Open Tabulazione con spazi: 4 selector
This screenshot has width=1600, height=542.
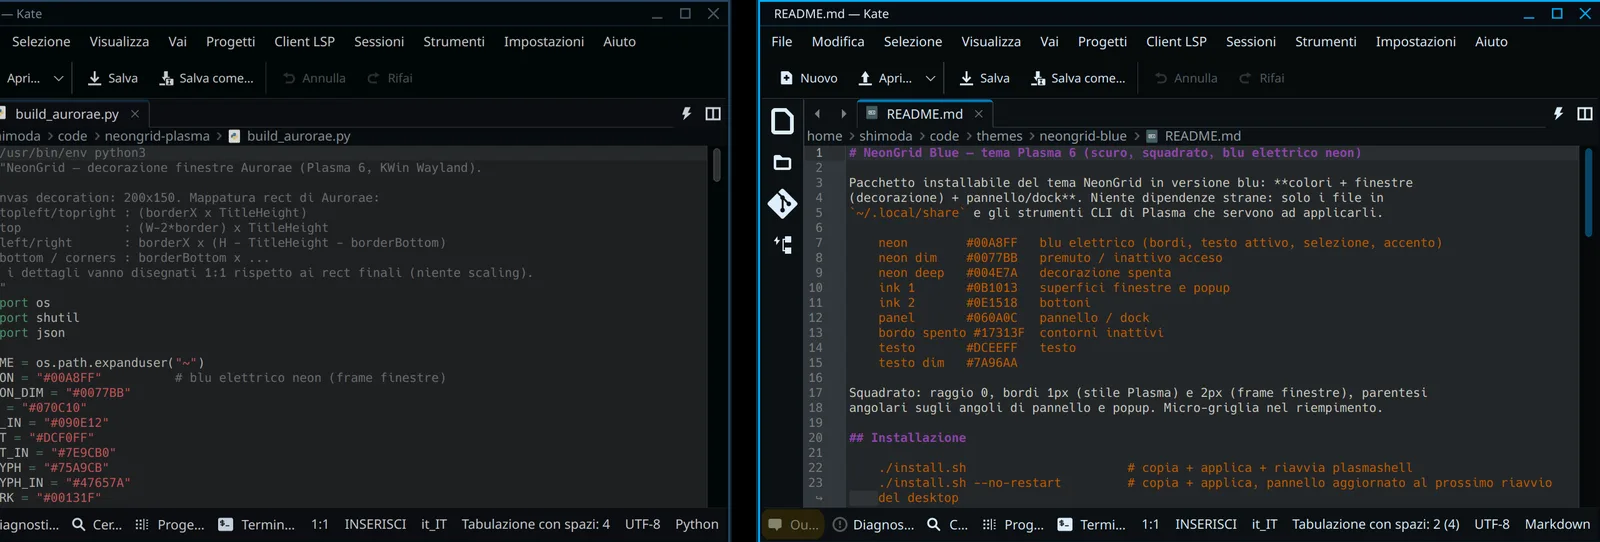[536, 524]
